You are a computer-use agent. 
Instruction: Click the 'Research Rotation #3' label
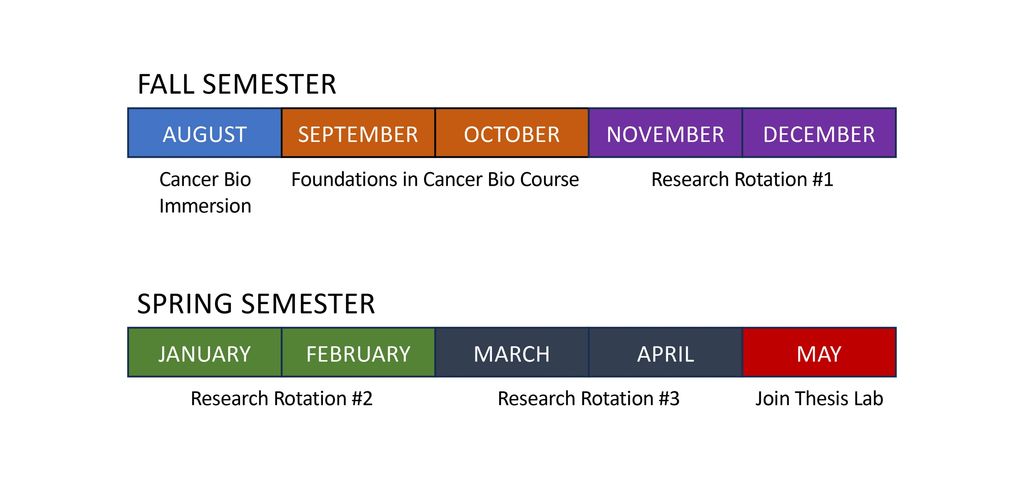(x=589, y=399)
